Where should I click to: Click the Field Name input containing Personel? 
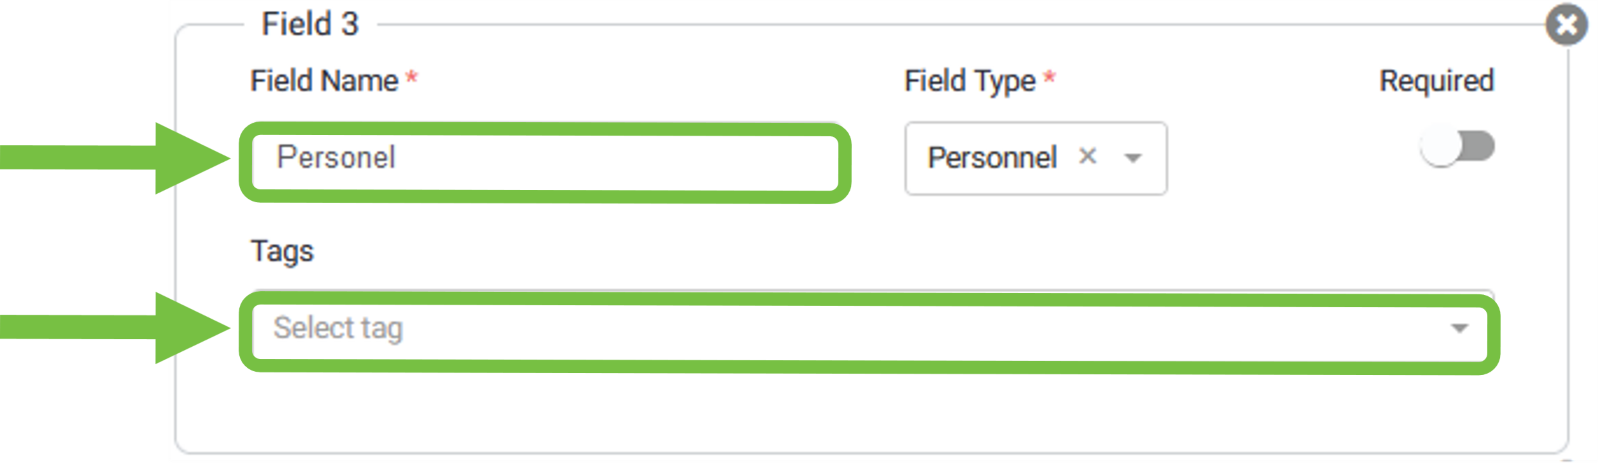[x=545, y=161]
